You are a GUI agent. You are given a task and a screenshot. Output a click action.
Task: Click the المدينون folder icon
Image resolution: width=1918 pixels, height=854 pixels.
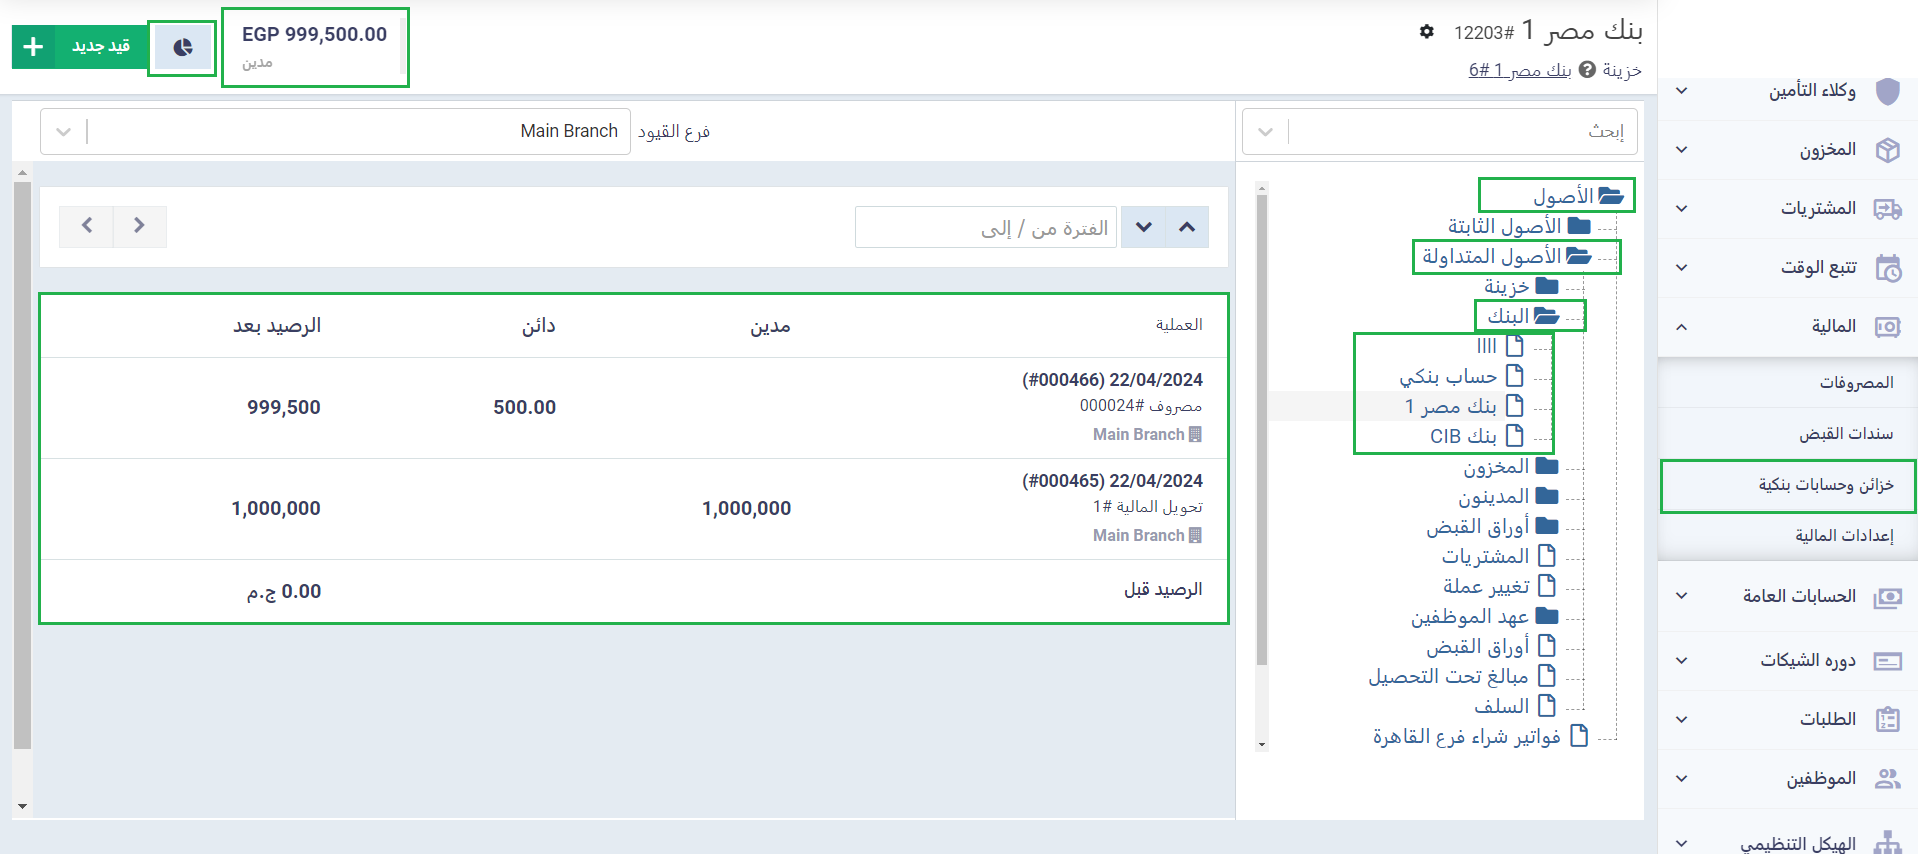[1547, 496]
